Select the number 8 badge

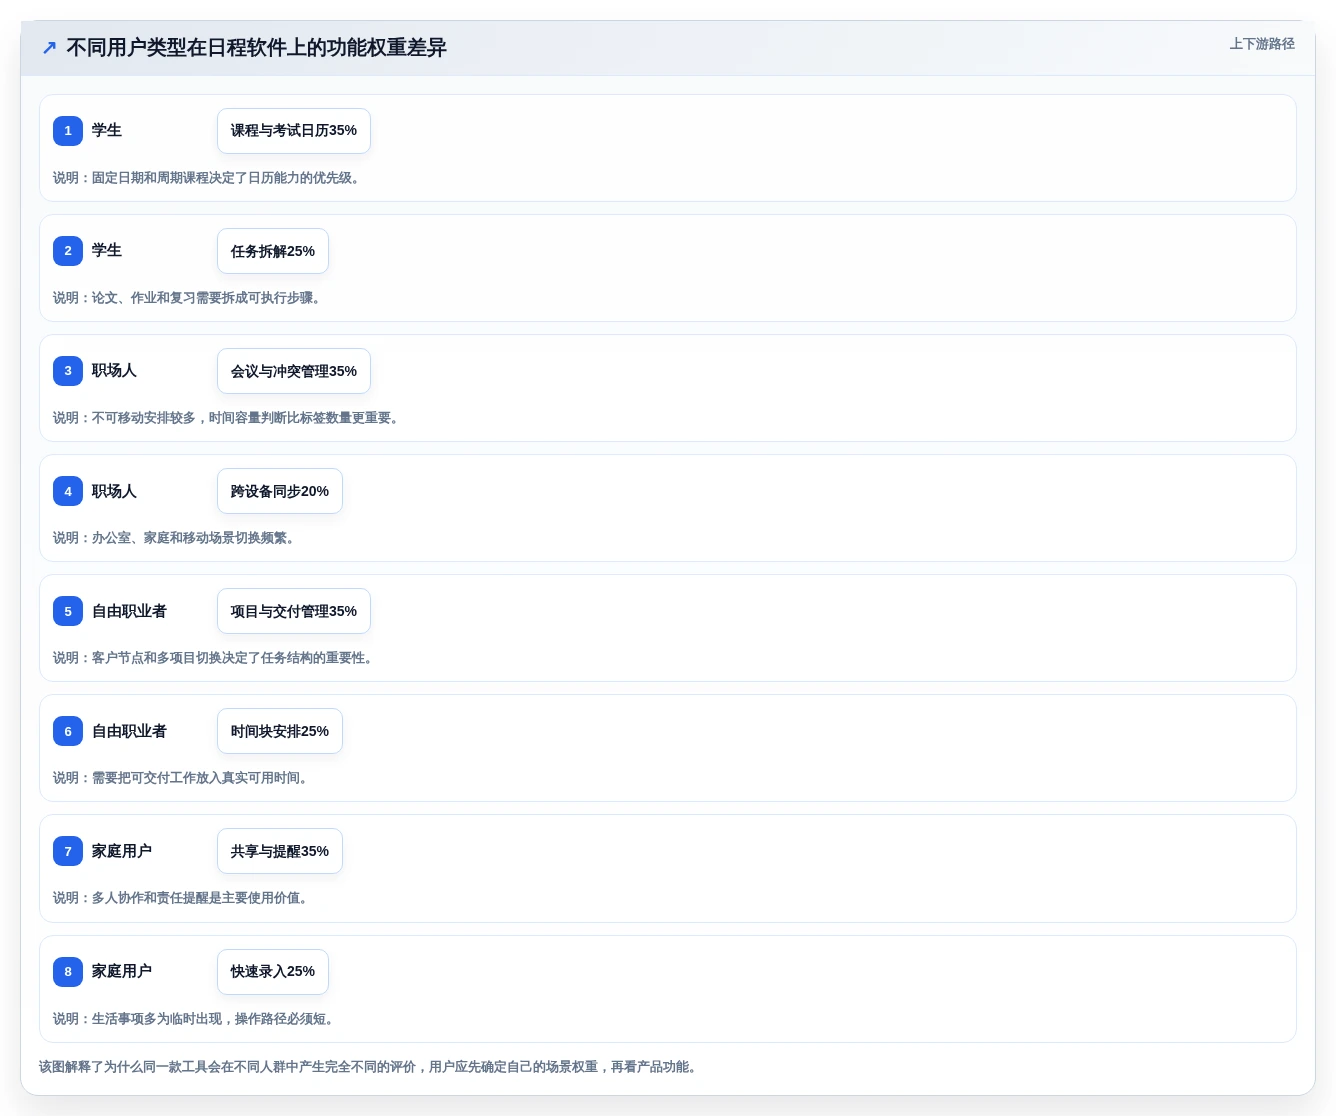(x=68, y=971)
